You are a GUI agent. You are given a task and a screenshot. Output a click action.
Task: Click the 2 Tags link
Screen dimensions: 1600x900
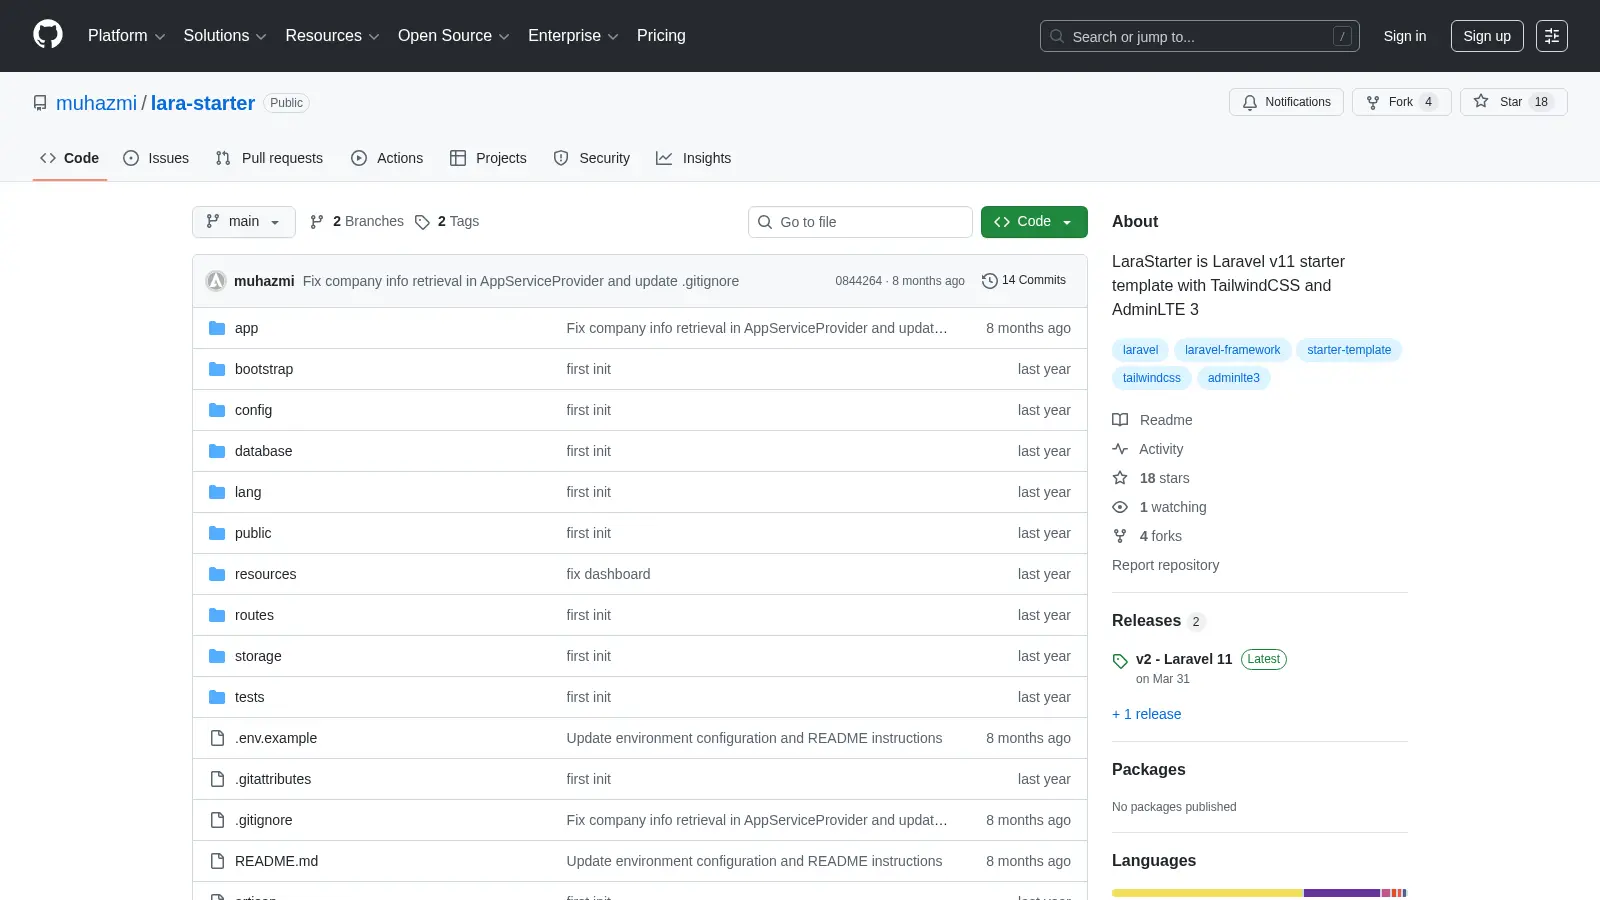click(447, 222)
